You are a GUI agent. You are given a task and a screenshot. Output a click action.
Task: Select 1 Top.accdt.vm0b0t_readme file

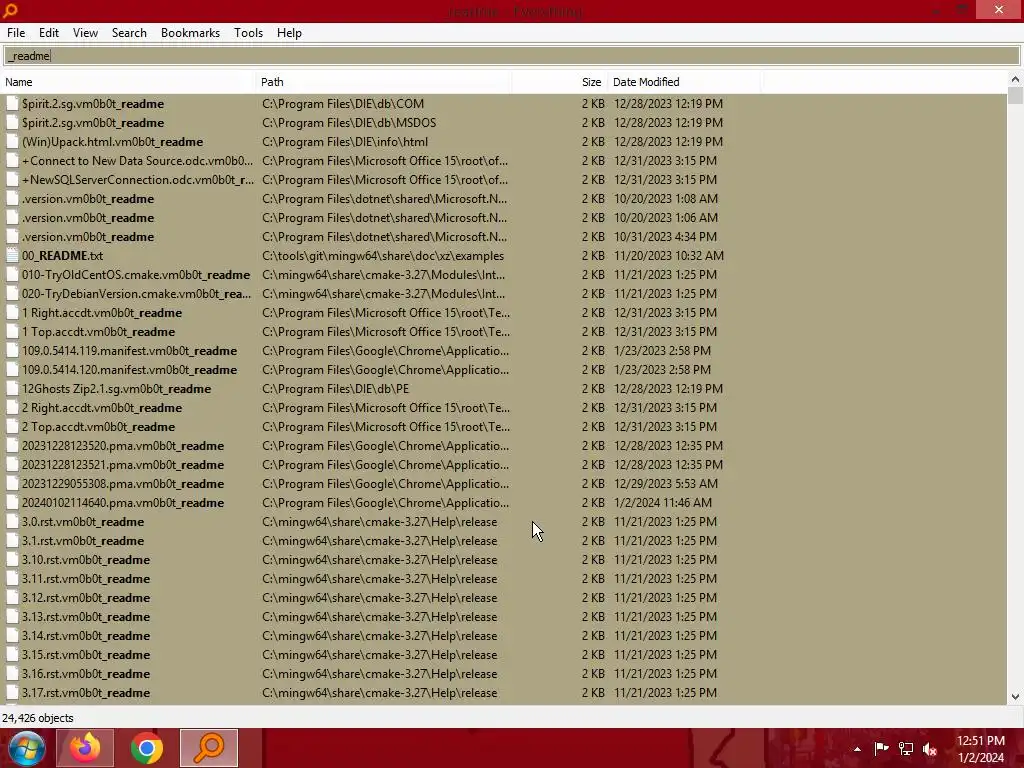coord(98,332)
